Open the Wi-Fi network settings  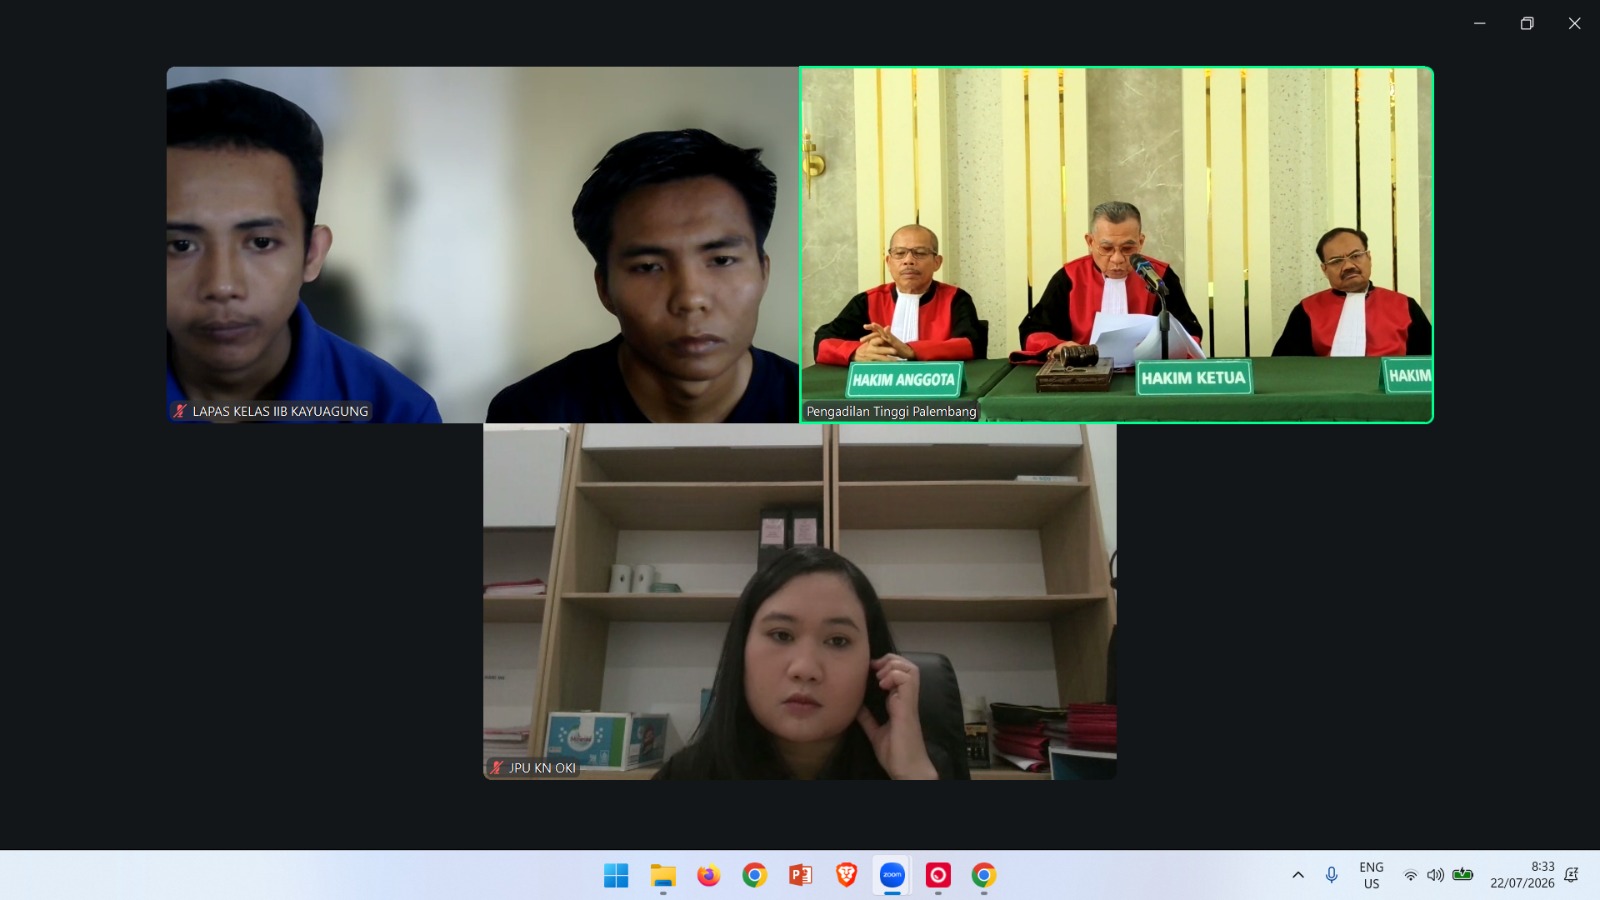click(1410, 875)
